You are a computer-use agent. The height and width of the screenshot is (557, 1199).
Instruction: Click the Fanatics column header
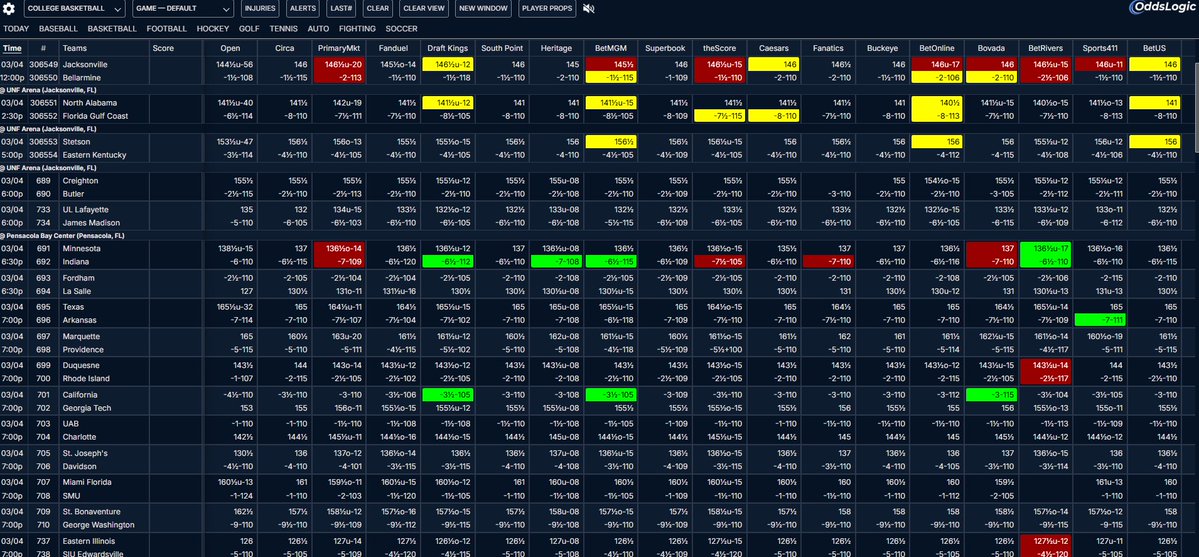[x=828, y=48]
